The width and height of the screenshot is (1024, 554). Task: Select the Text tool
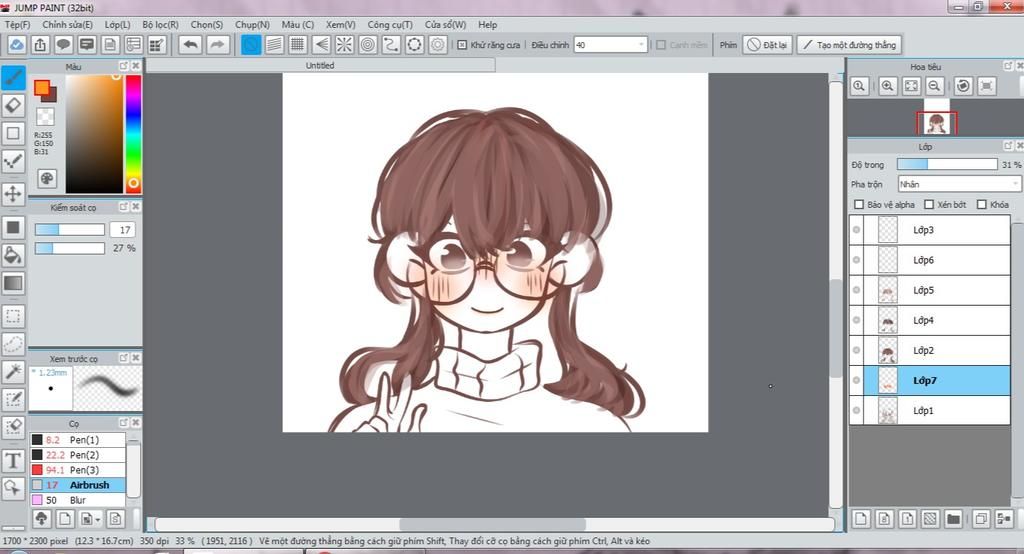(13, 461)
